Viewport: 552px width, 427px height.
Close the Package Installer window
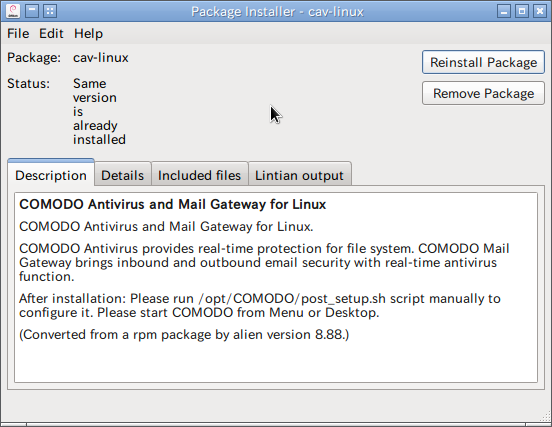pos(540,11)
